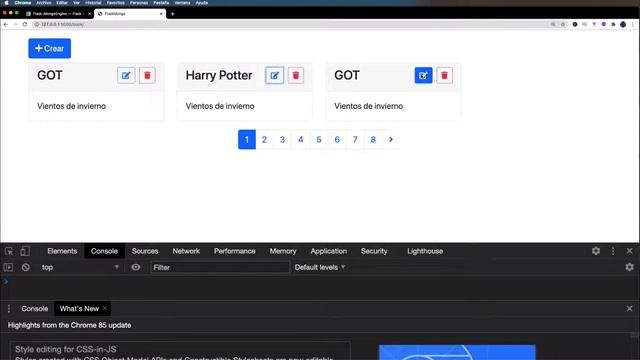Screen dimensions: 640x360
Task: Open the Memory tab
Action: coord(283,251)
